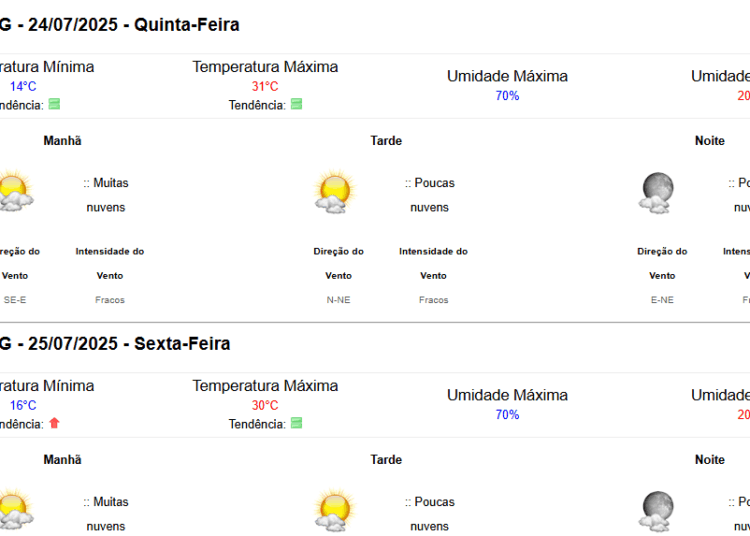
Task: Click the green trend icon below 30°C
Action: [x=297, y=423]
